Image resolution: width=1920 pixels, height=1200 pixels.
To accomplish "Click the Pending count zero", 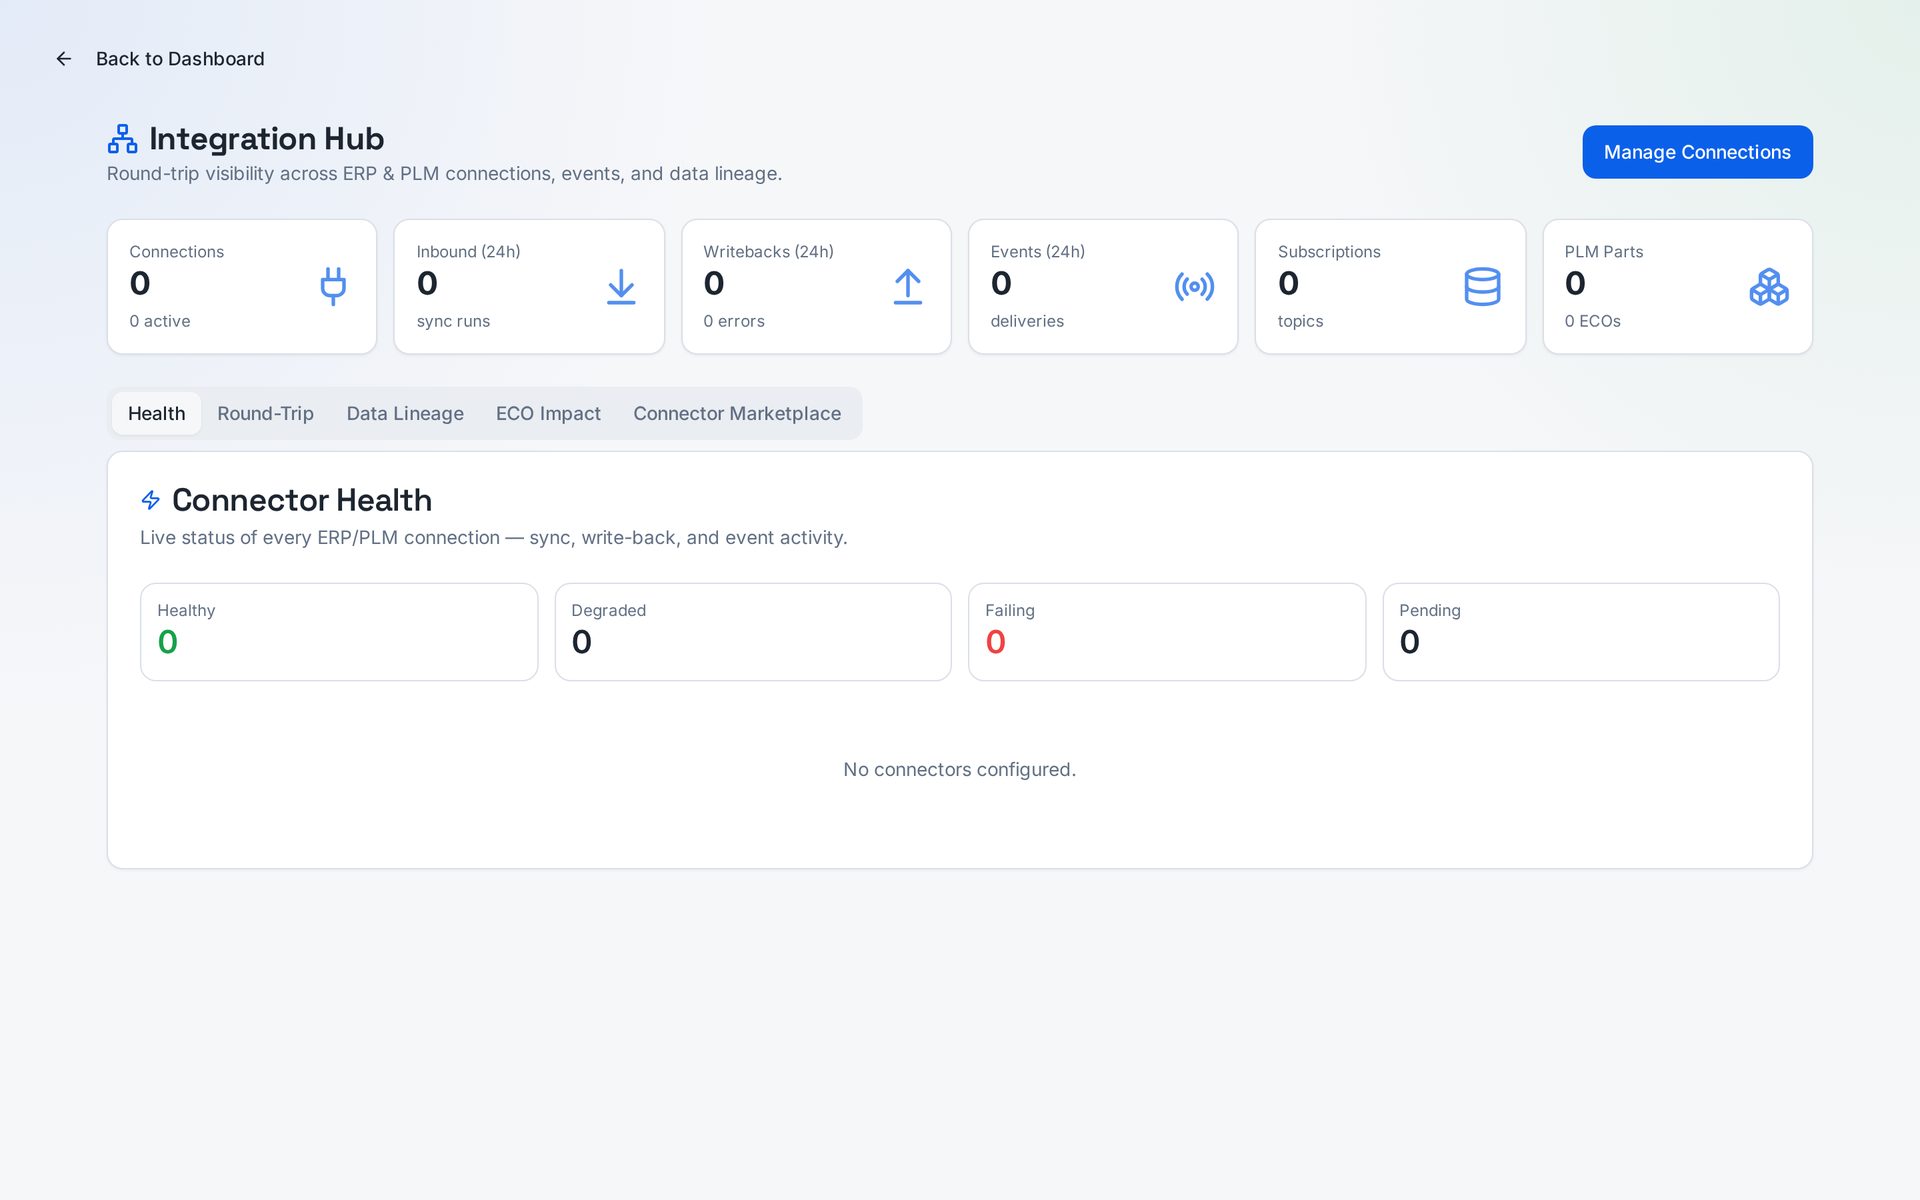I will pos(1409,642).
